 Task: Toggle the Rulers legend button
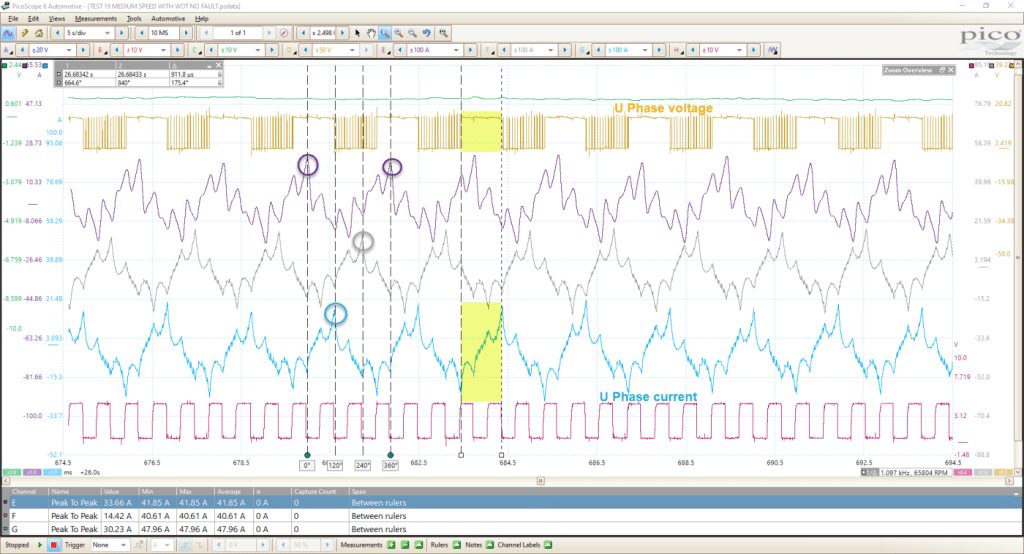(x=456, y=545)
